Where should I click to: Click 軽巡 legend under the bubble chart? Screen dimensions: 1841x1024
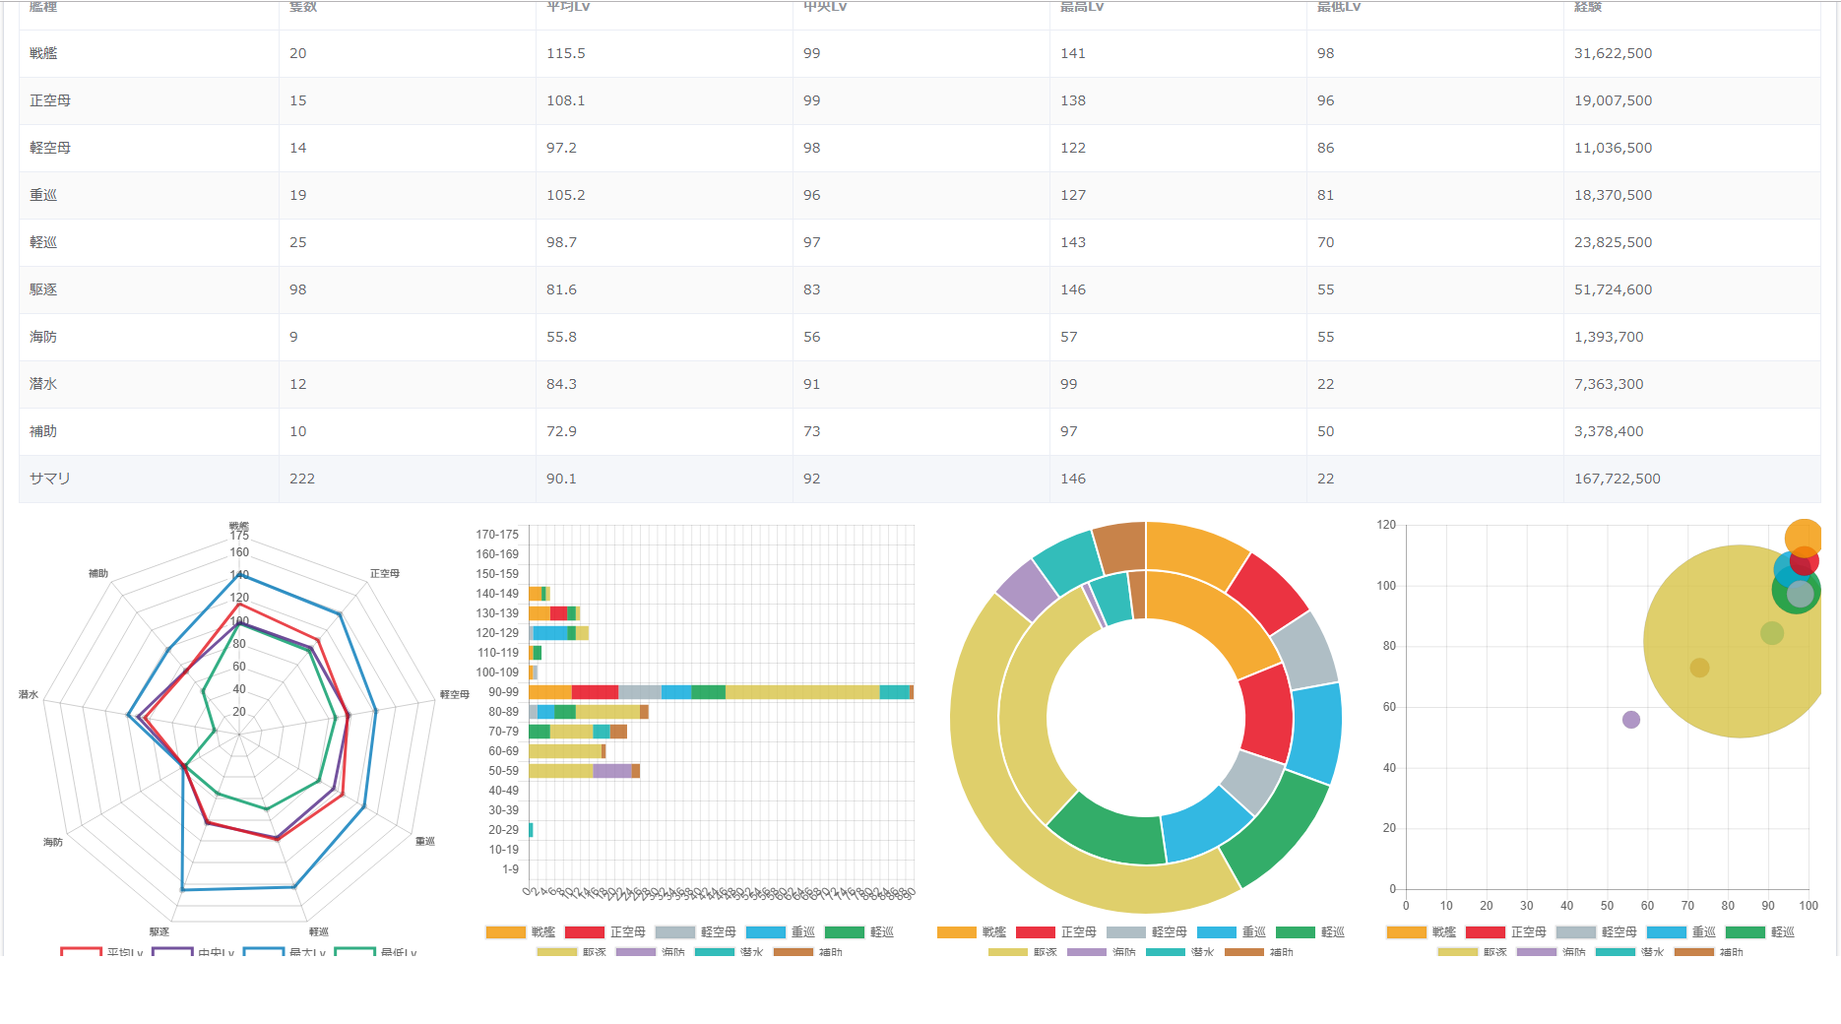pos(1760,932)
